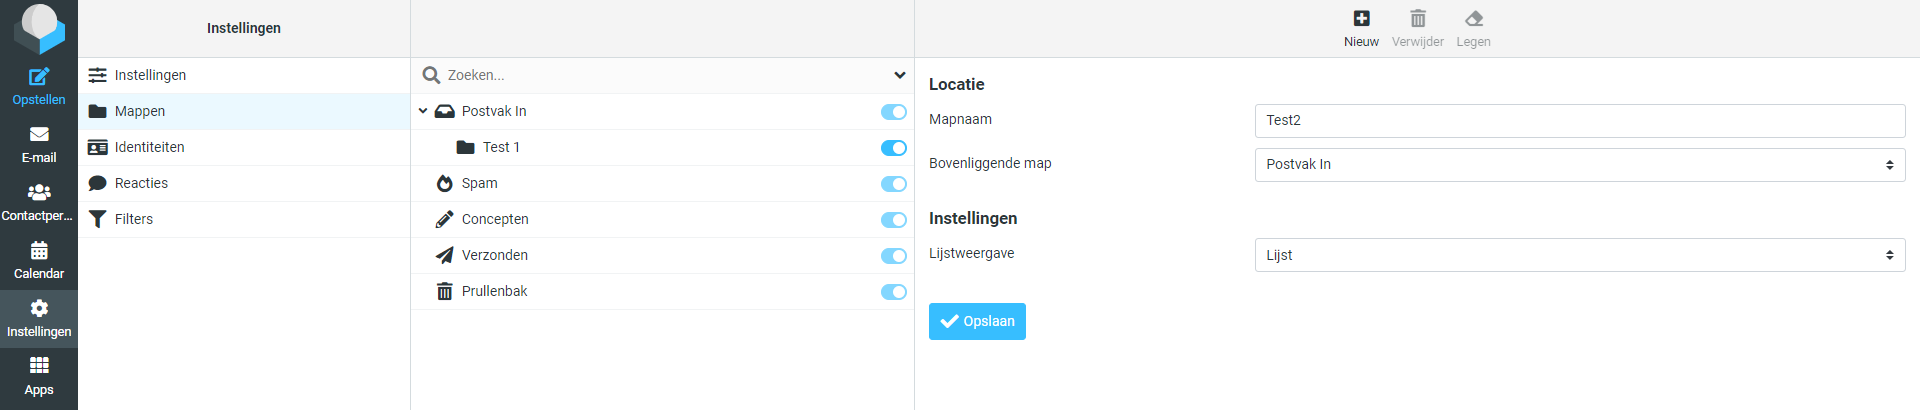Collapse the Postvak In folder tree
1920x410 pixels.
(423, 111)
